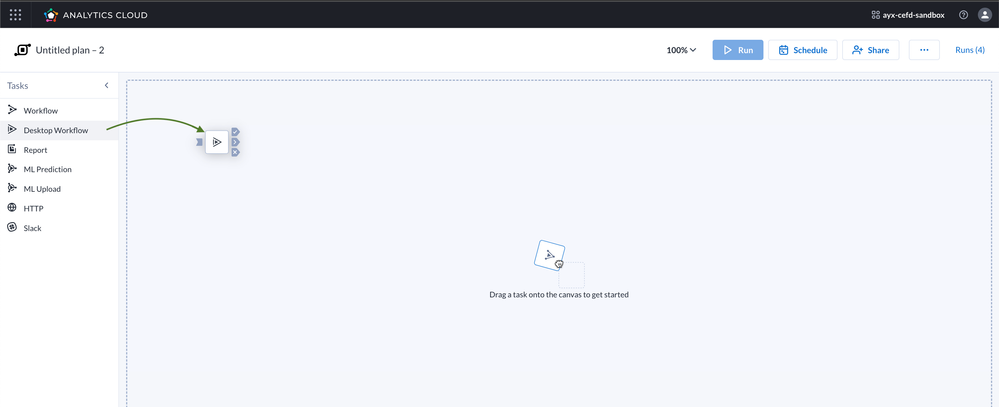Image resolution: width=999 pixels, height=407 pixels.
Task: Click the plan icon beside Untitled plan
Action: click(x=22, y=50)
